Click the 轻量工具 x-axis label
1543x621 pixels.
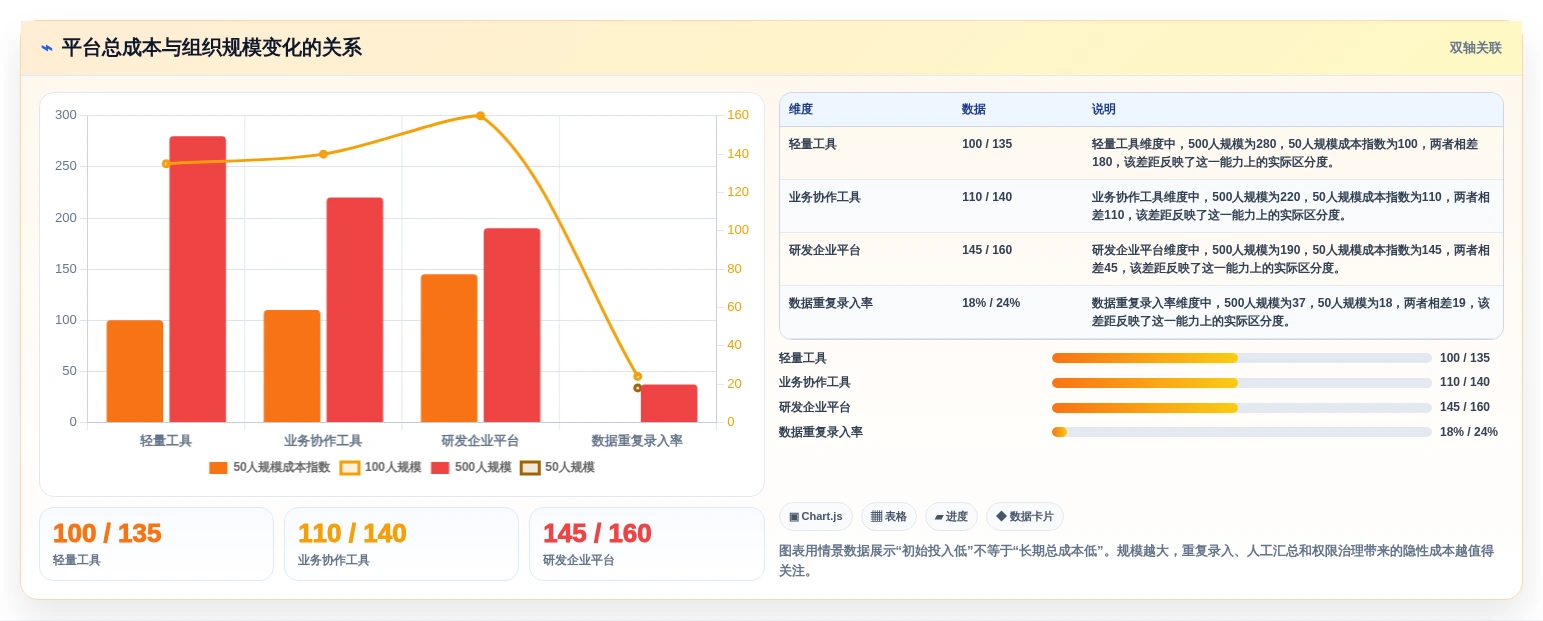point(166,441)
